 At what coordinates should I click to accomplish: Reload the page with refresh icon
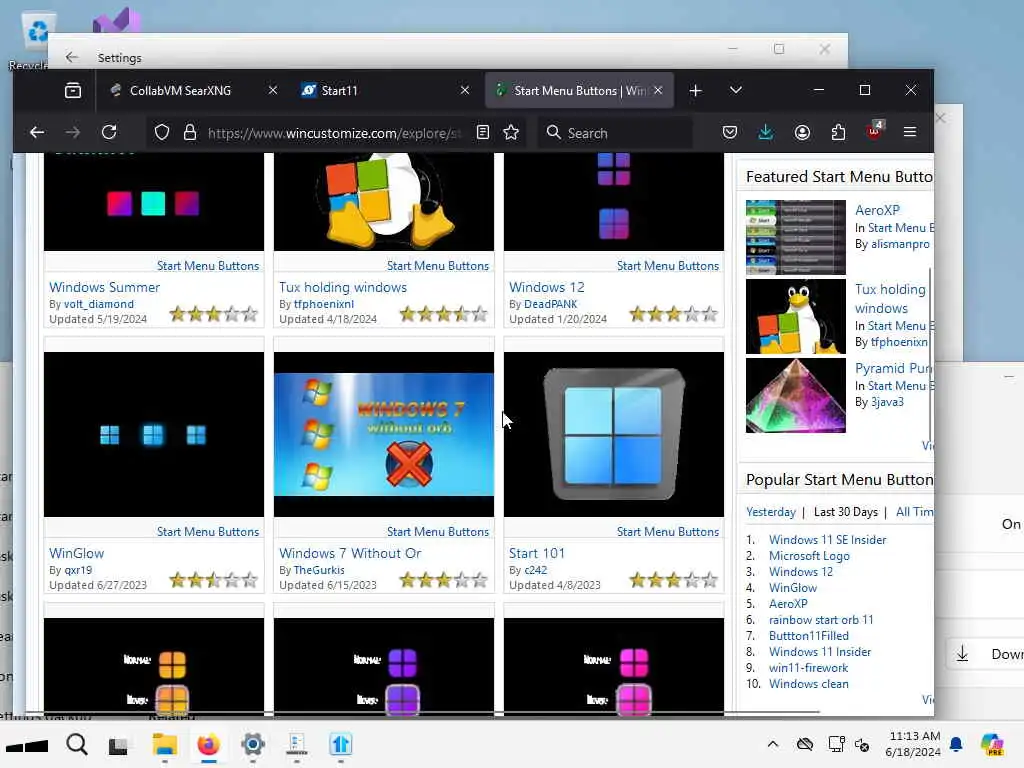[109, 133]
